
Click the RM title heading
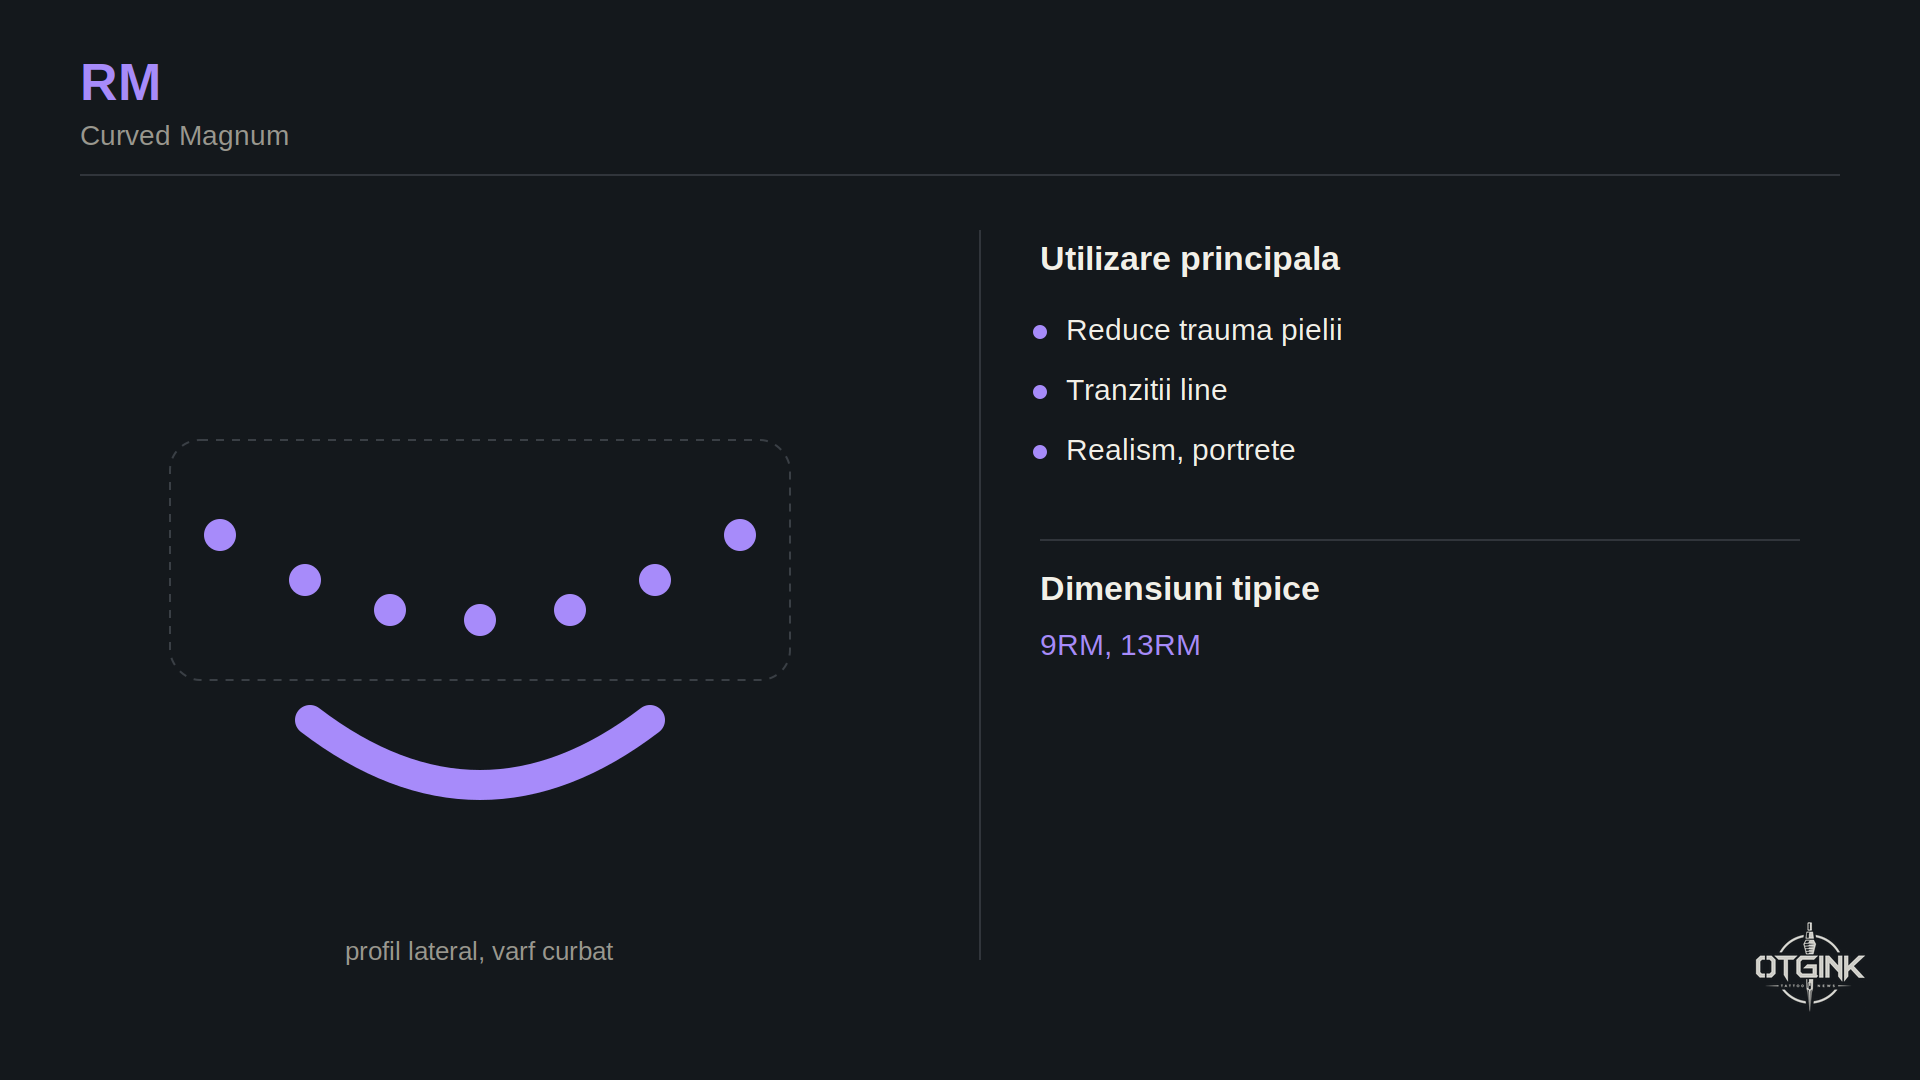(x=120, y=82)
